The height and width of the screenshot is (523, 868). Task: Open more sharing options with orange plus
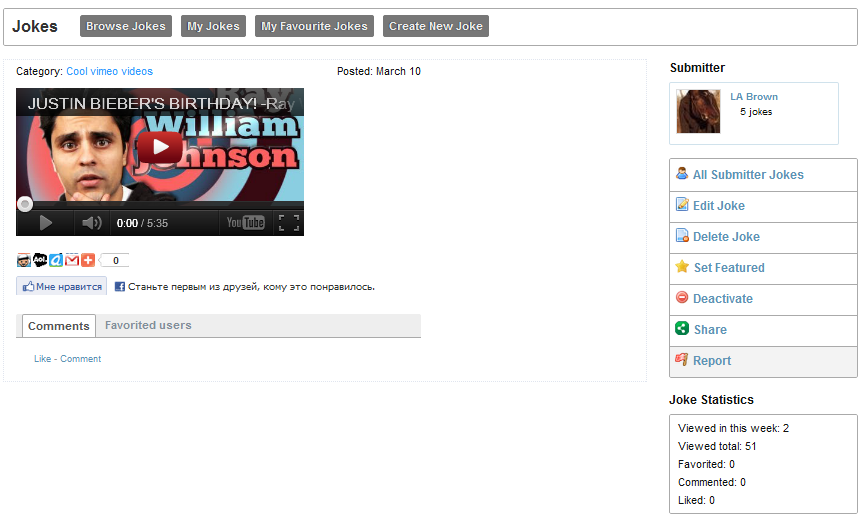(88, 260)
